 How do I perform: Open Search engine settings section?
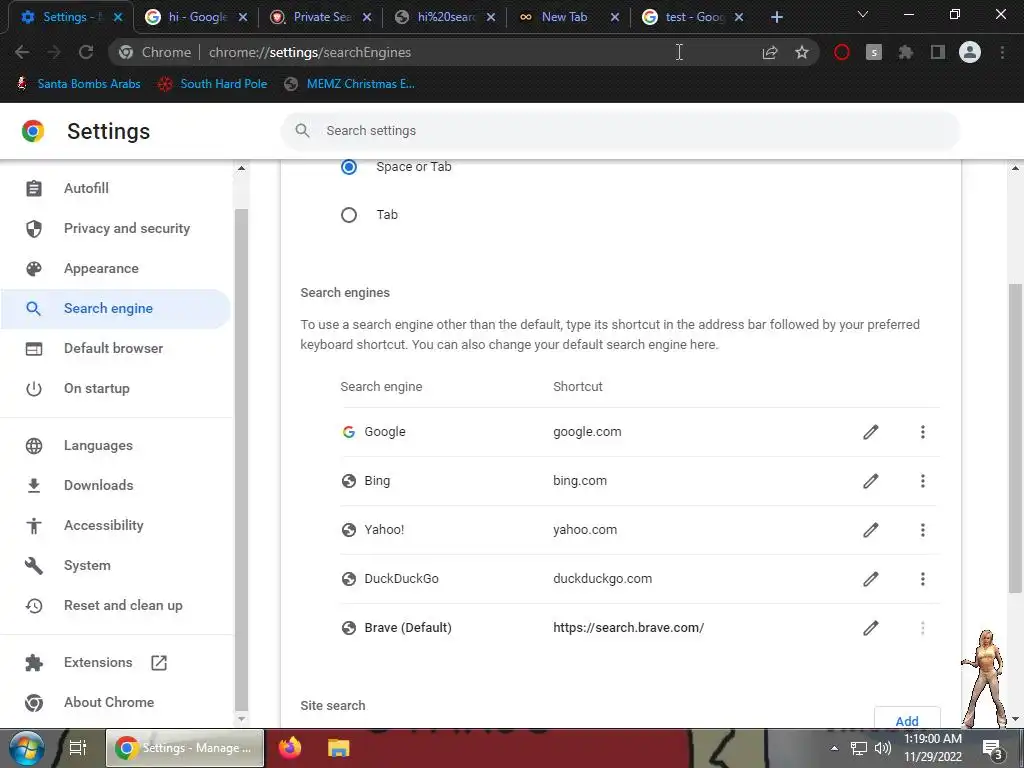tap(116, 308)
